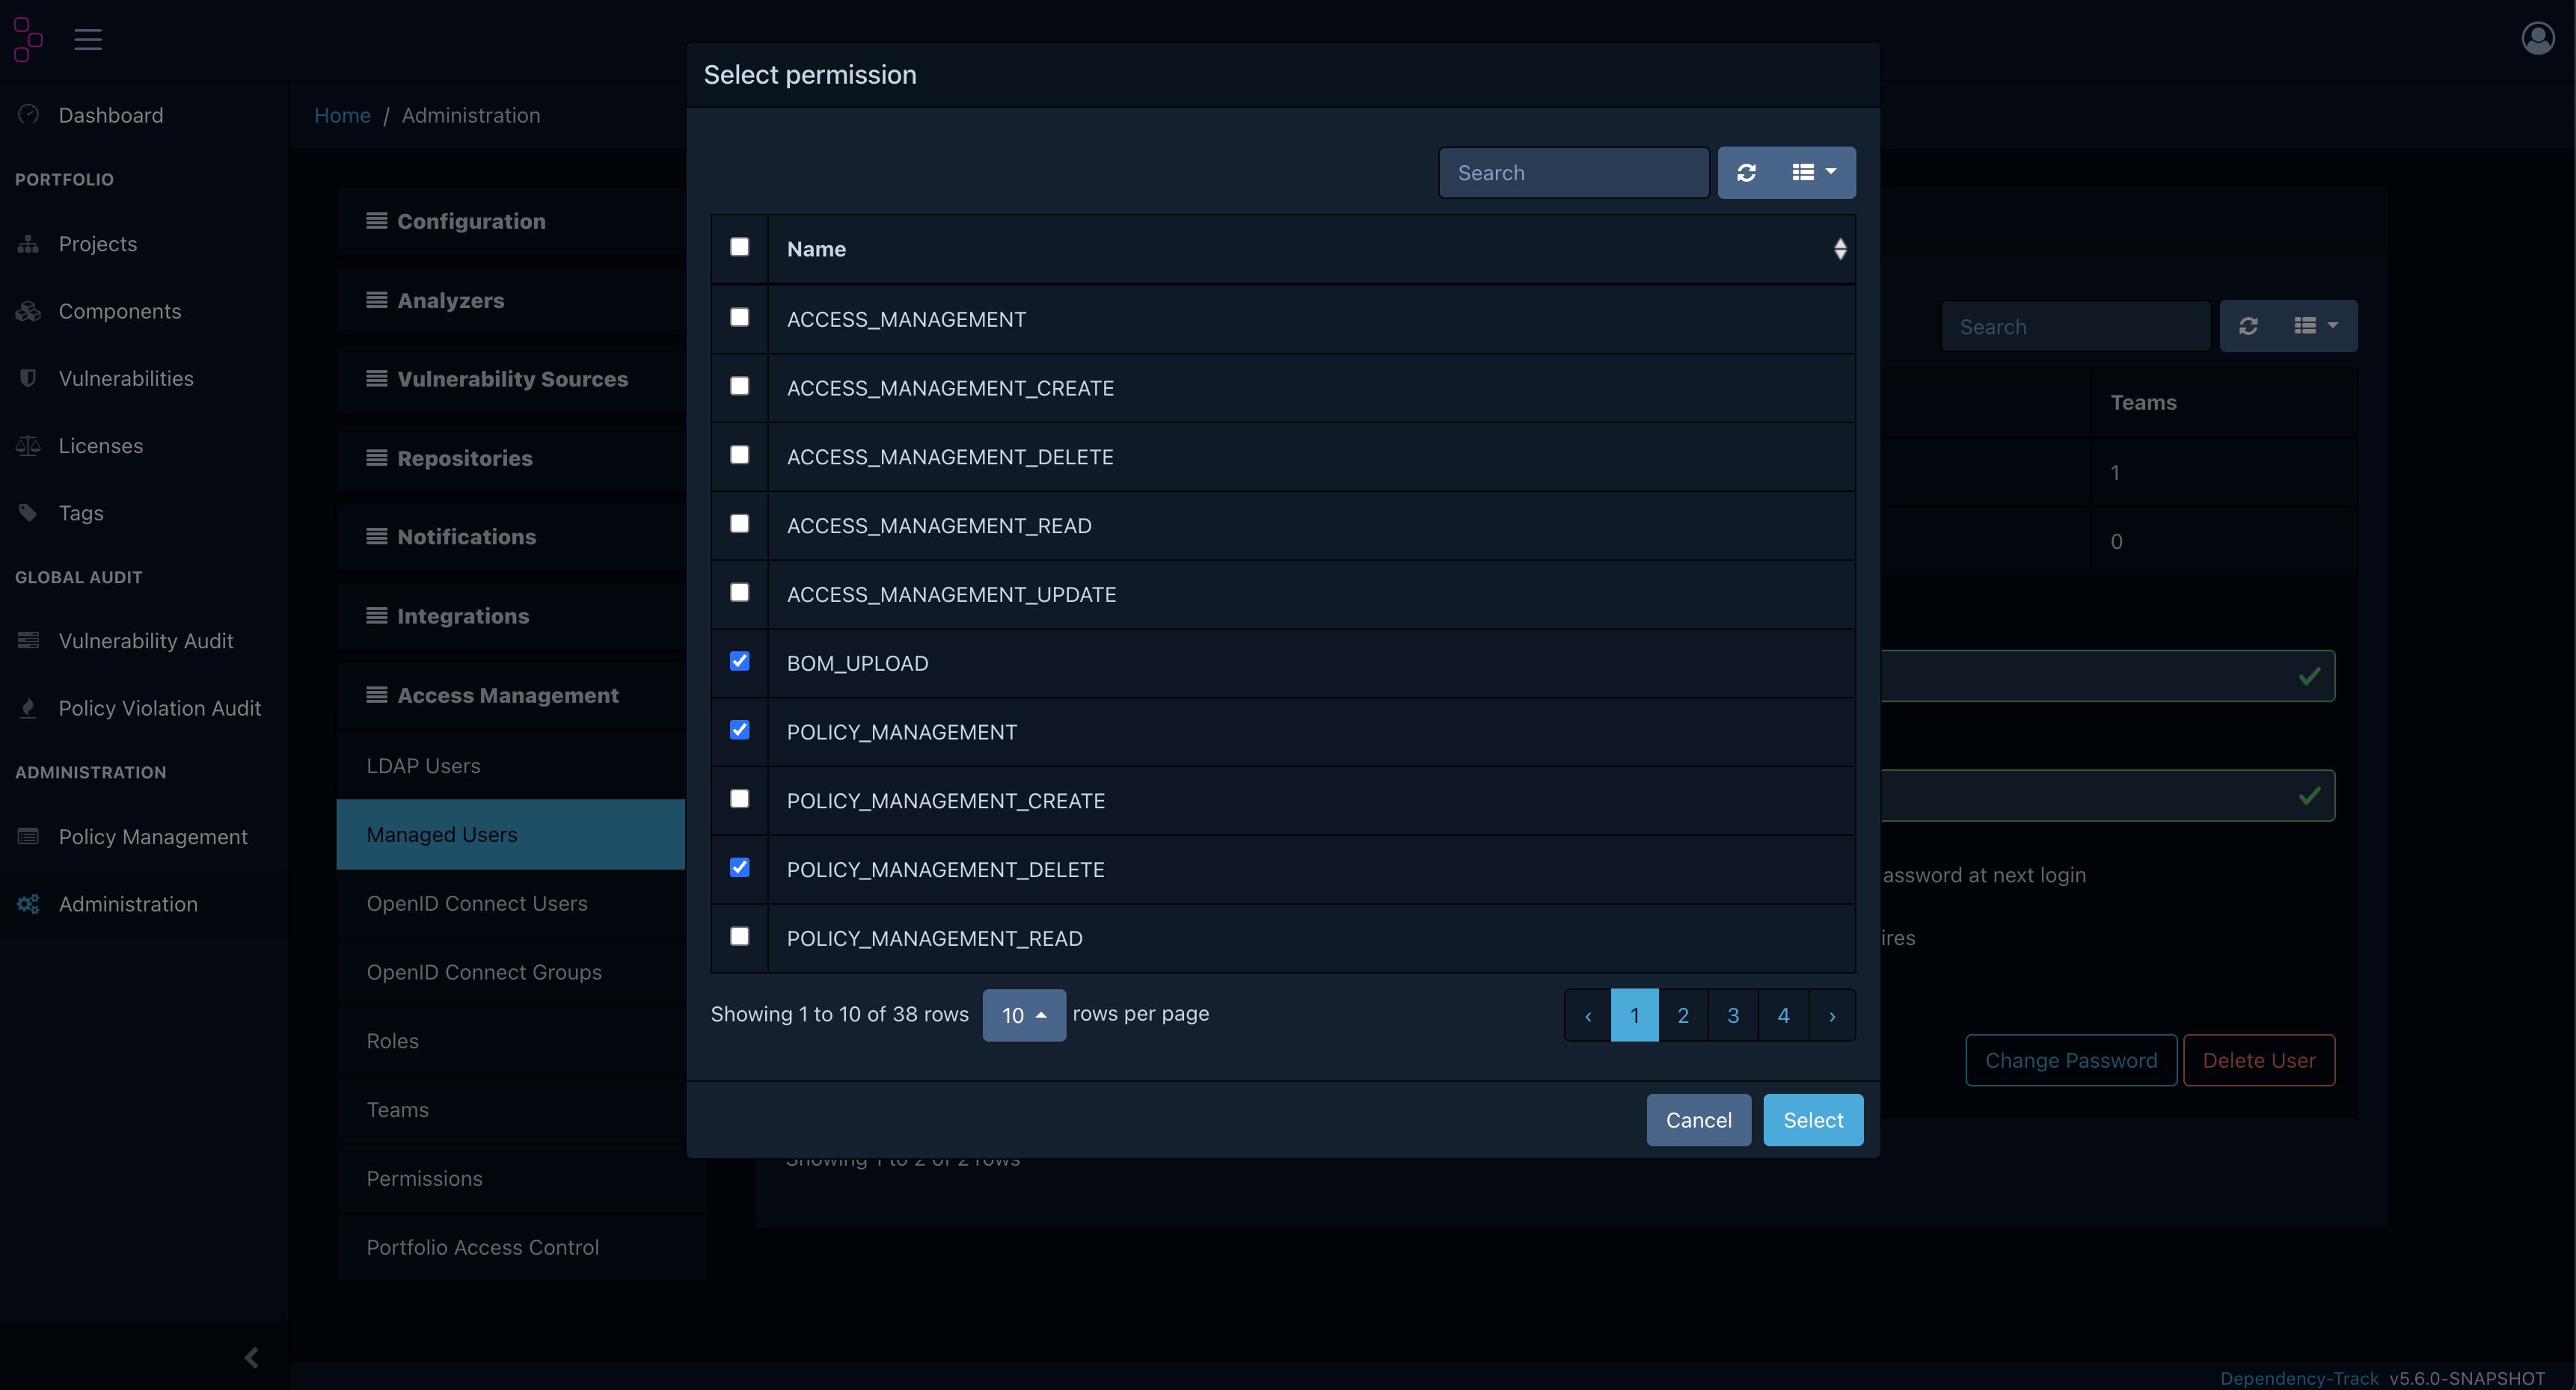The height and width of the screenshot is (1390, 2576).
Task: Open the rows per page dropdown
Action: coord(1024,1015)
